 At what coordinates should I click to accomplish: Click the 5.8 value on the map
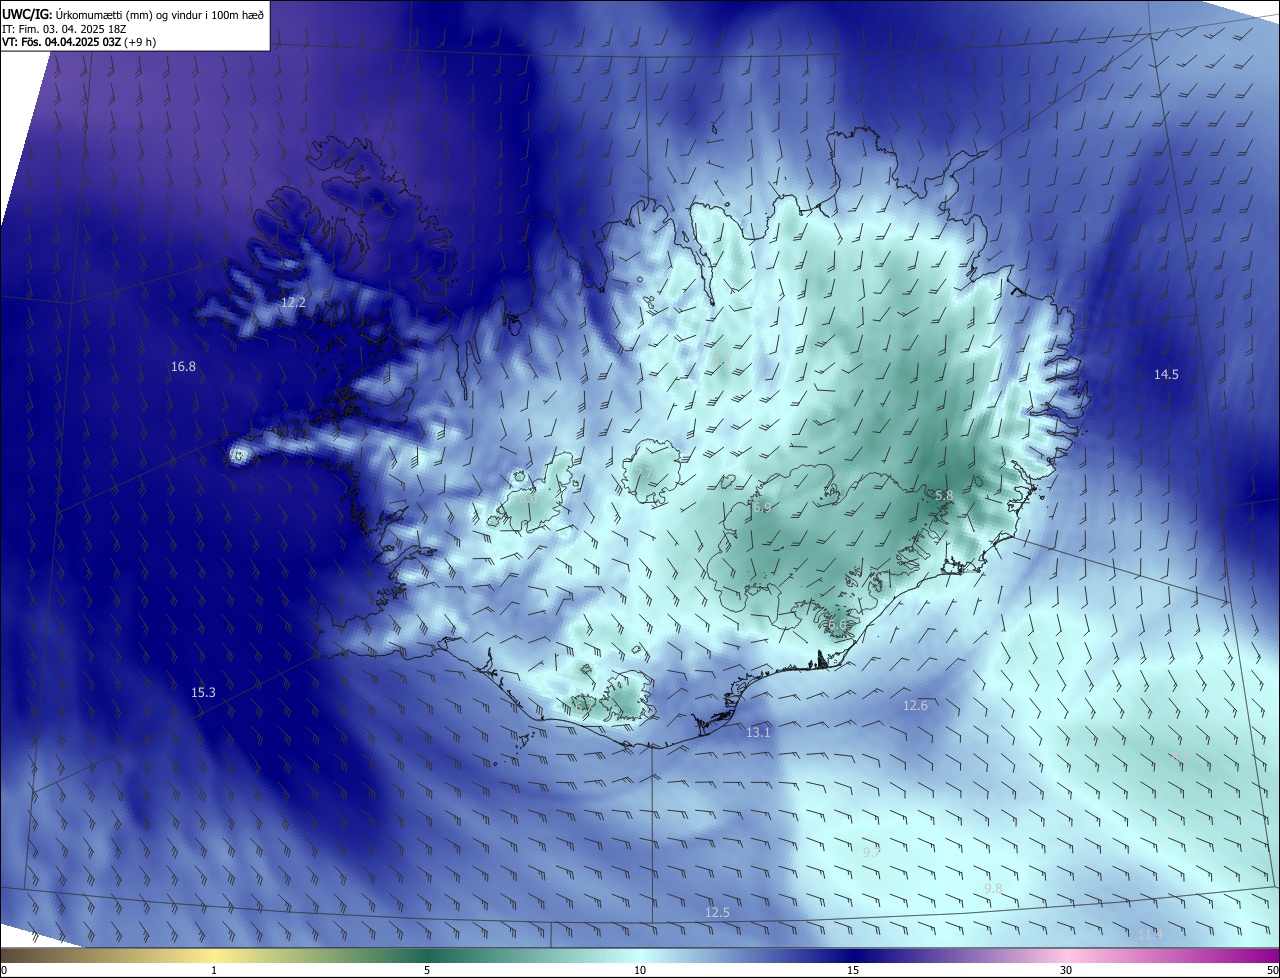click(944, 496)
